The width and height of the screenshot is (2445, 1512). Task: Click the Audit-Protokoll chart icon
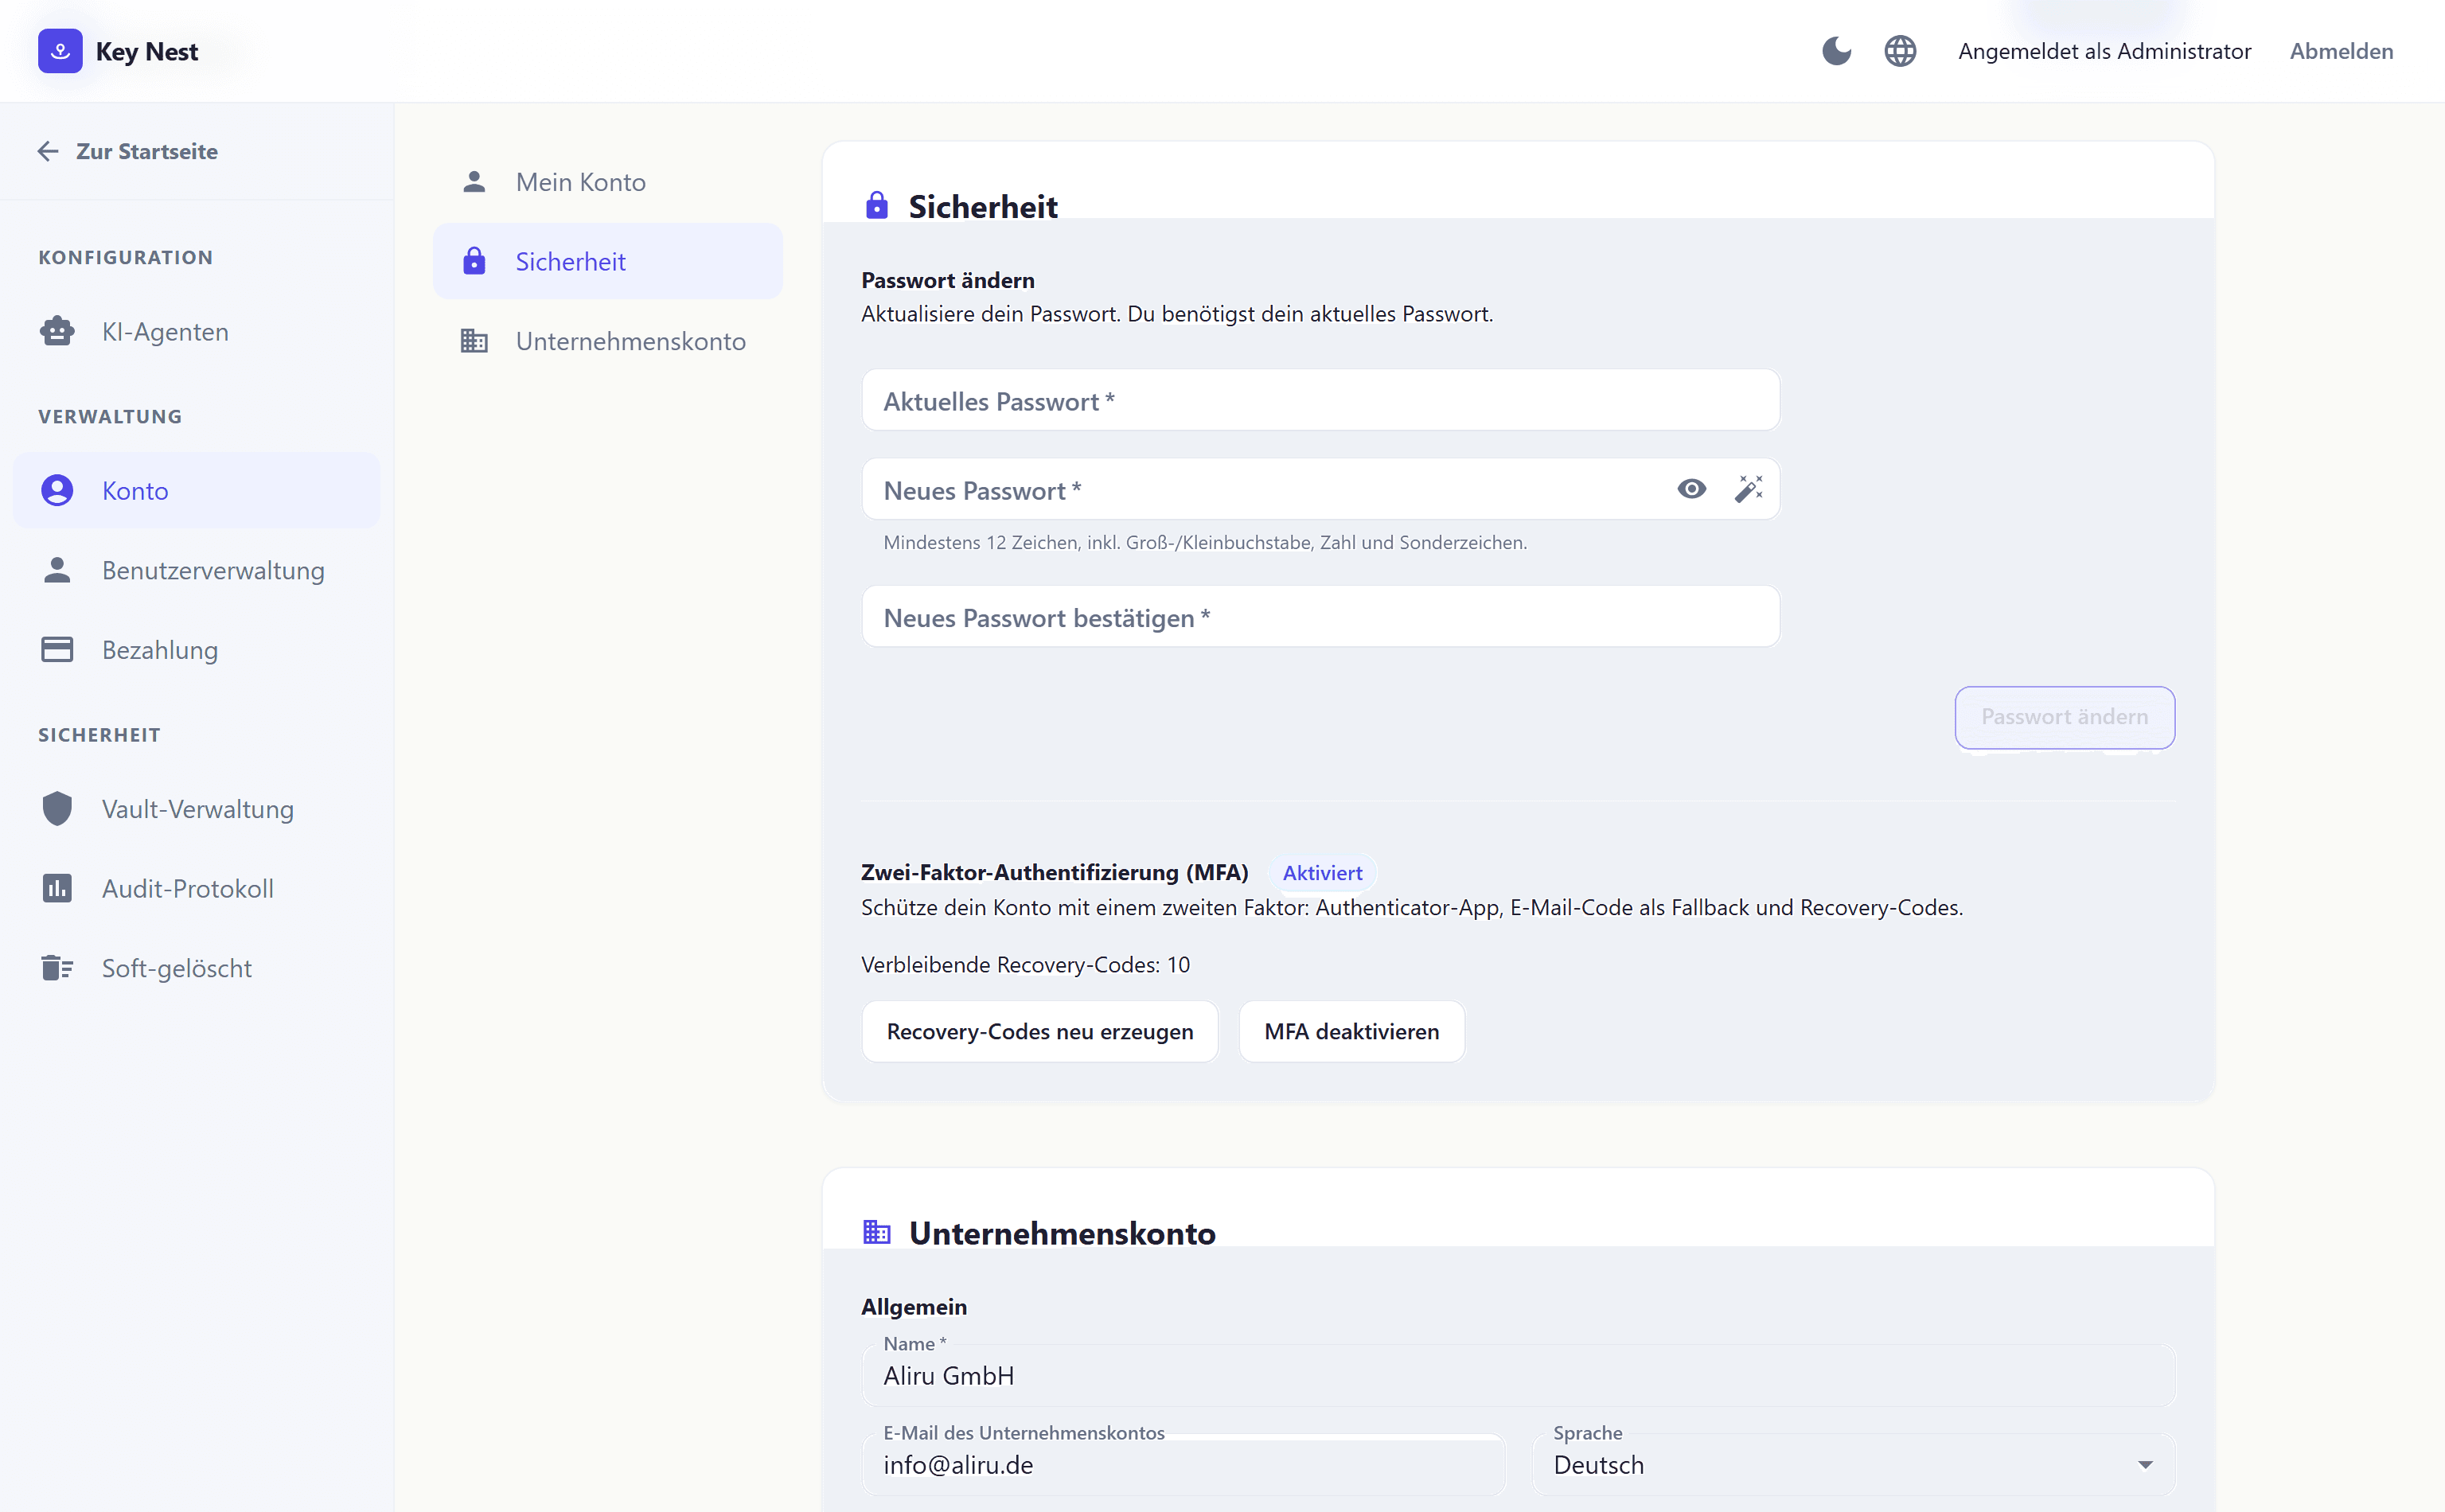click(x=57, y=888)
